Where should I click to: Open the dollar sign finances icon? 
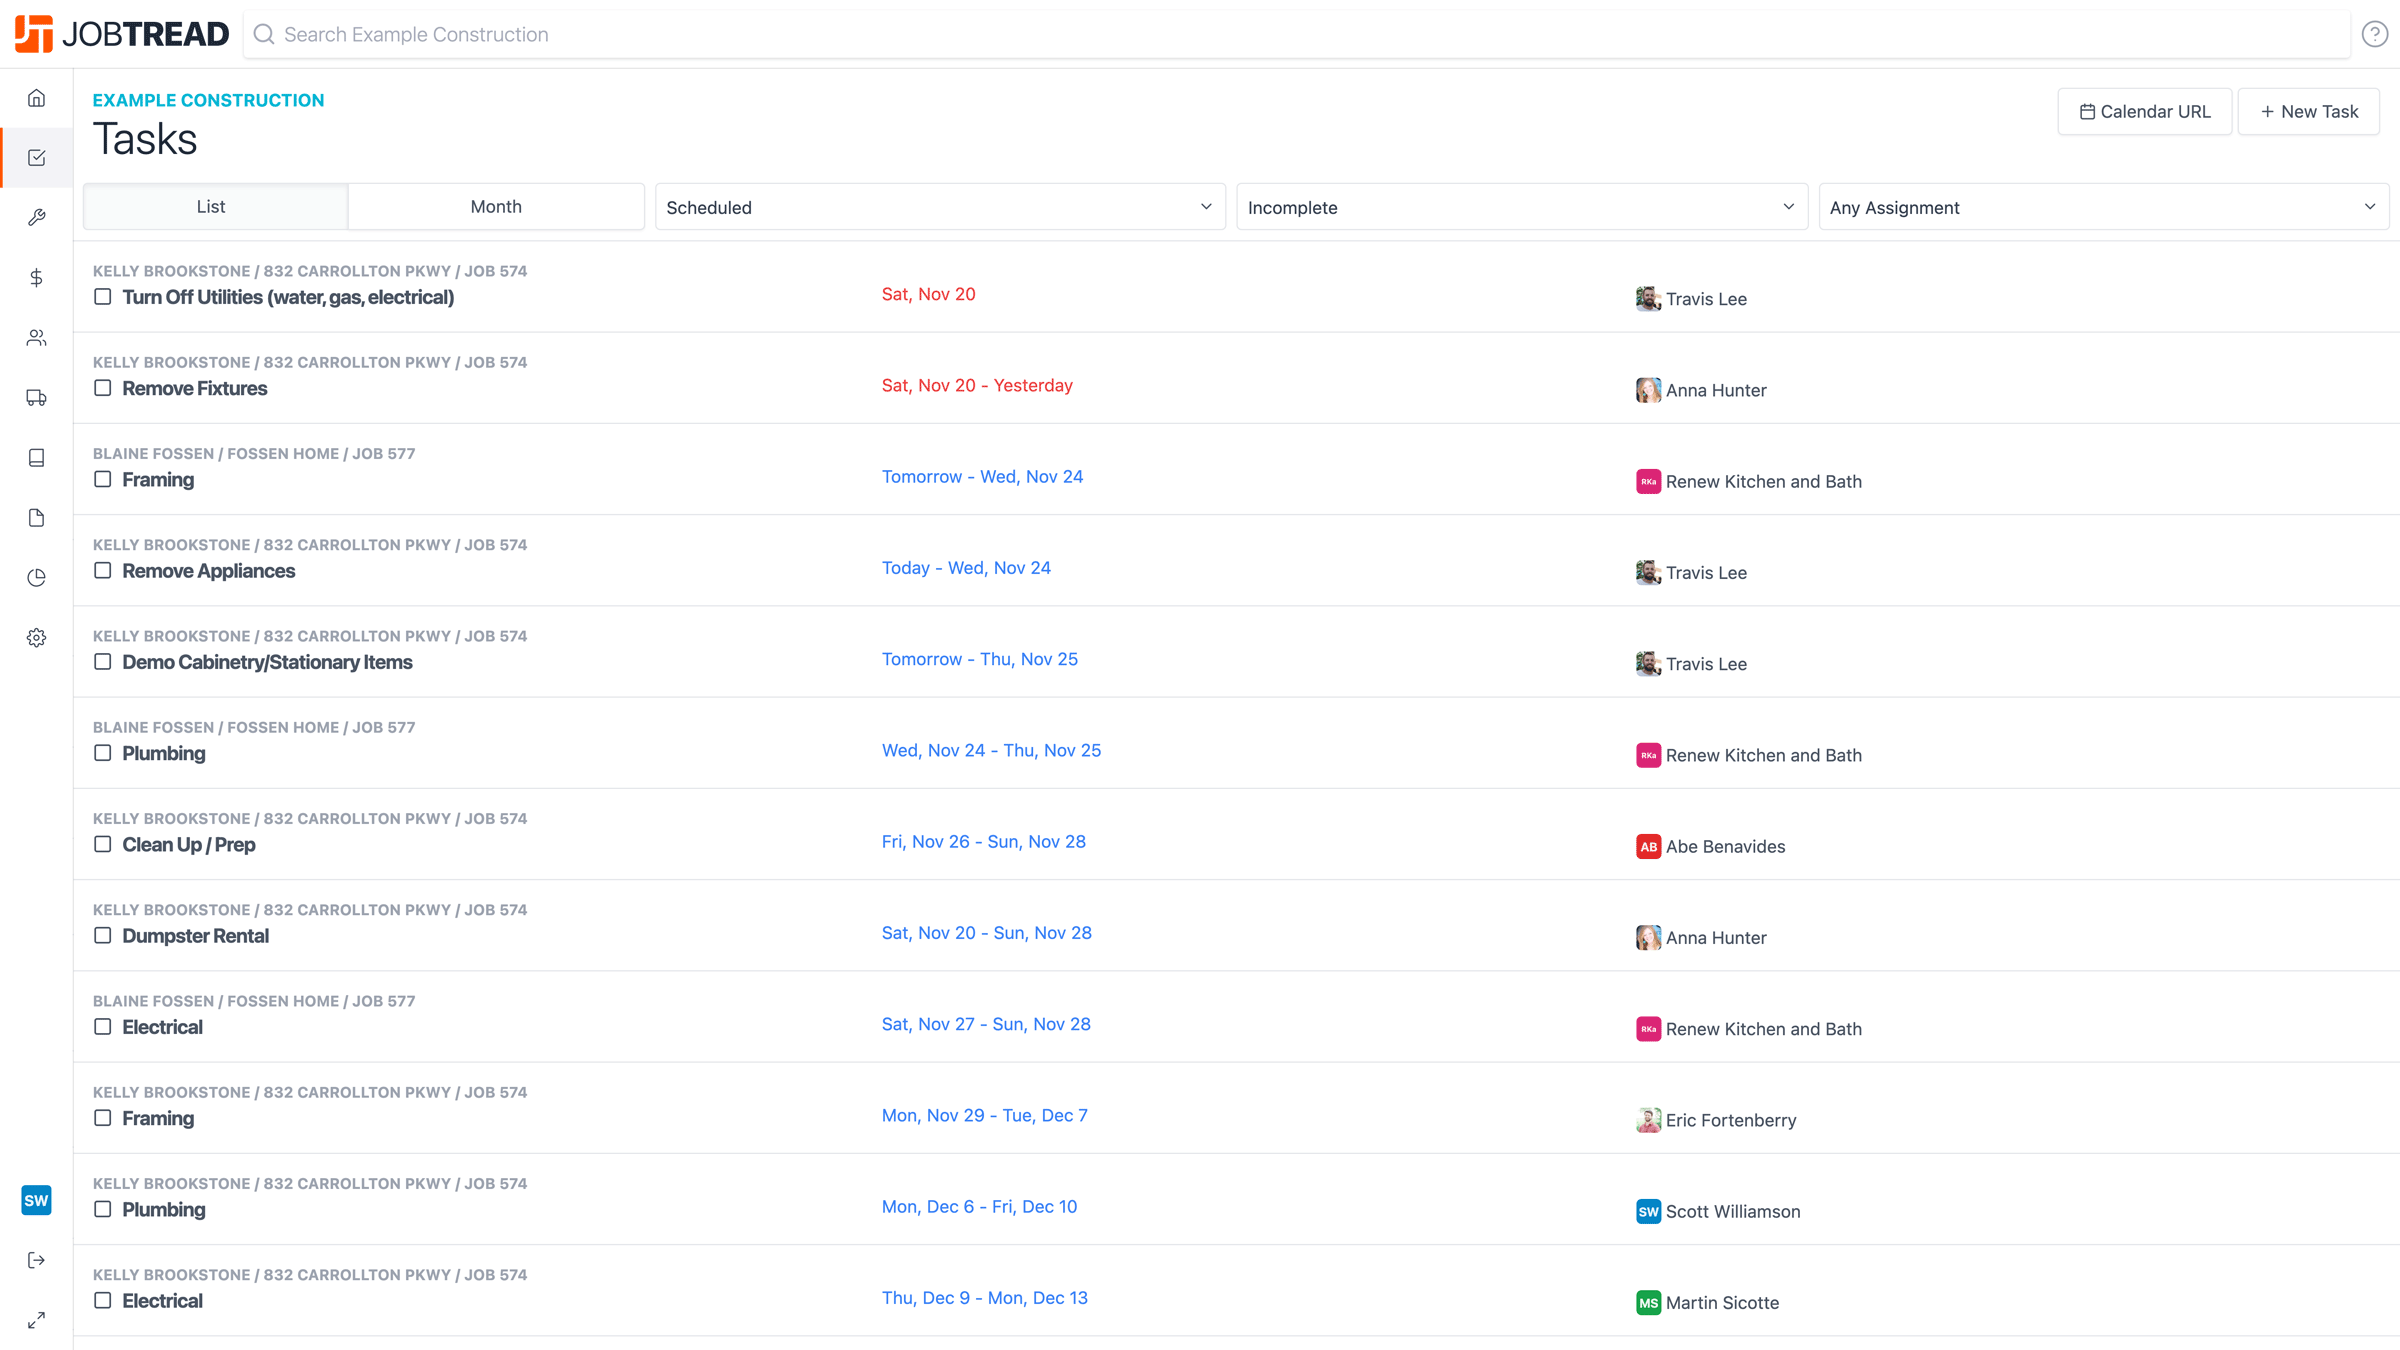pyautogui.click(x=36, y=278)
